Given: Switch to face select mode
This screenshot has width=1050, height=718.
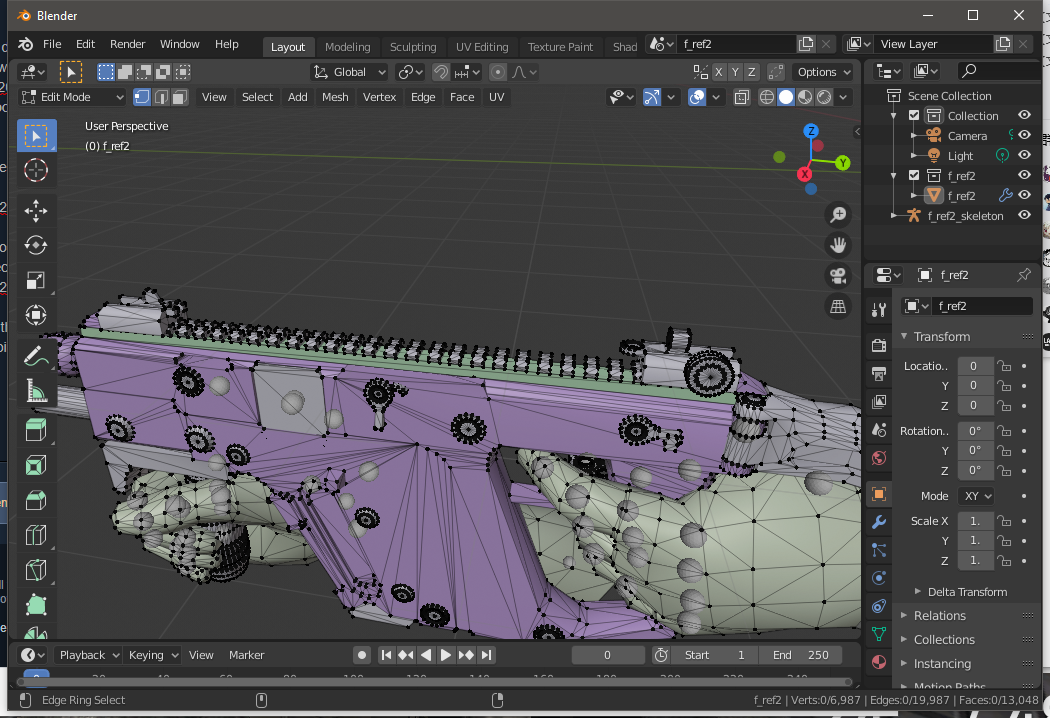Looking at the screenshot, I should coord(178,97).
